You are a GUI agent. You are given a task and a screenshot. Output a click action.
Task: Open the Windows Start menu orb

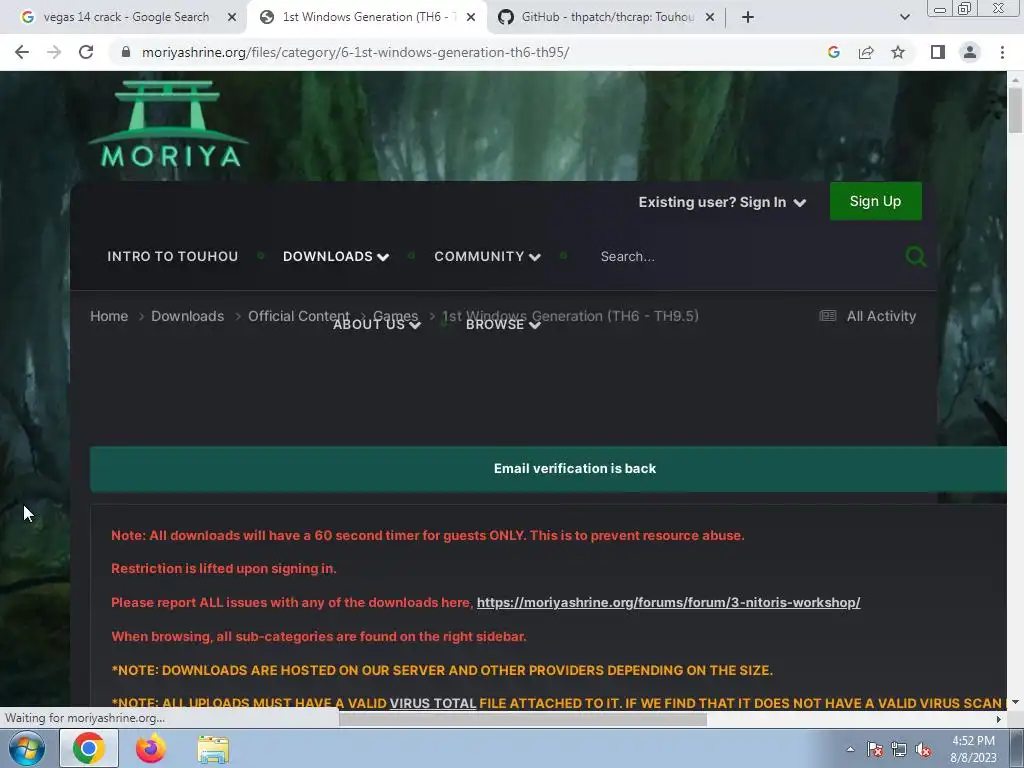(x=27, y=748)
